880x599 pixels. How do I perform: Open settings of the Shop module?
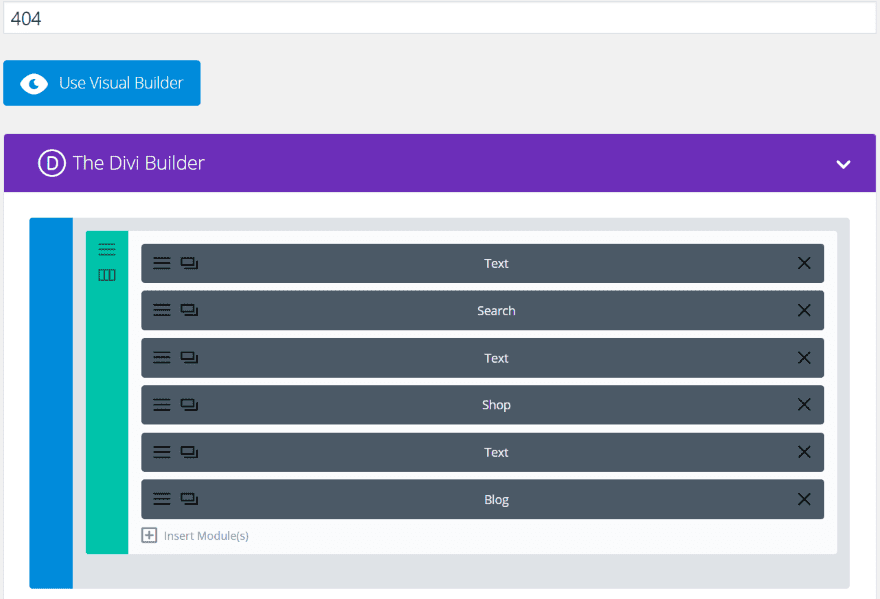pos(161,405)
